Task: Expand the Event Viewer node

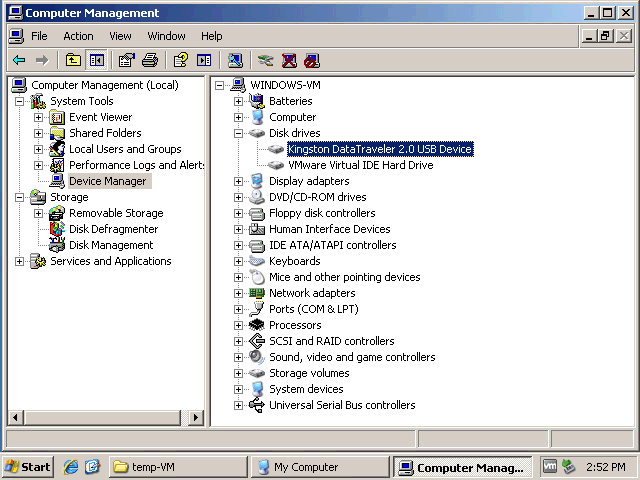Action: click(38, 117)
